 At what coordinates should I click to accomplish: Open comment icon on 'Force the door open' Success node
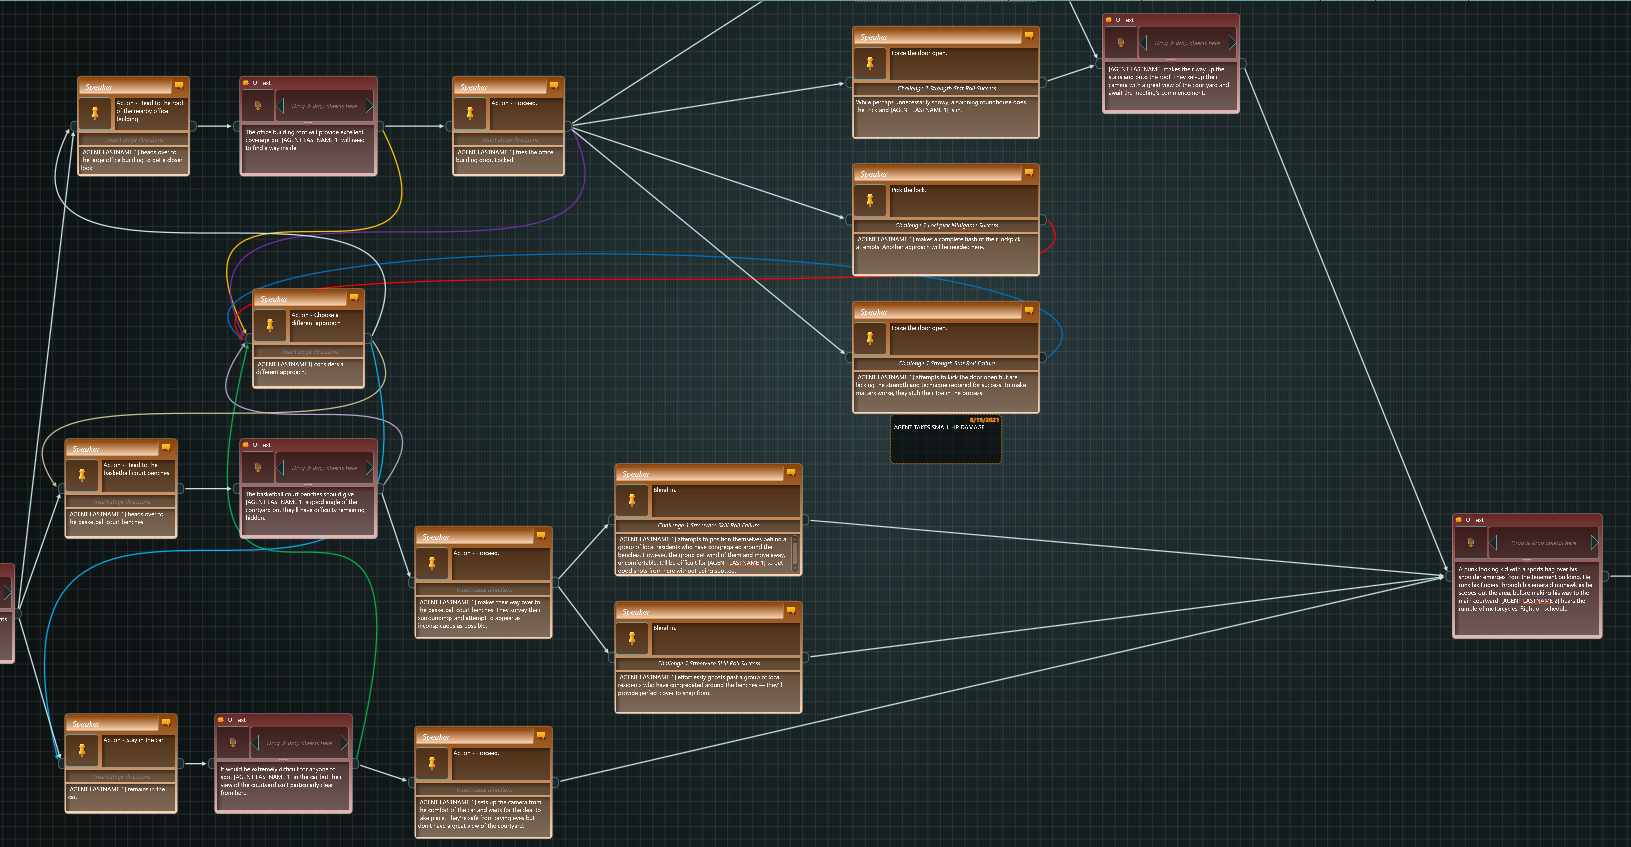pos(1028,36)
